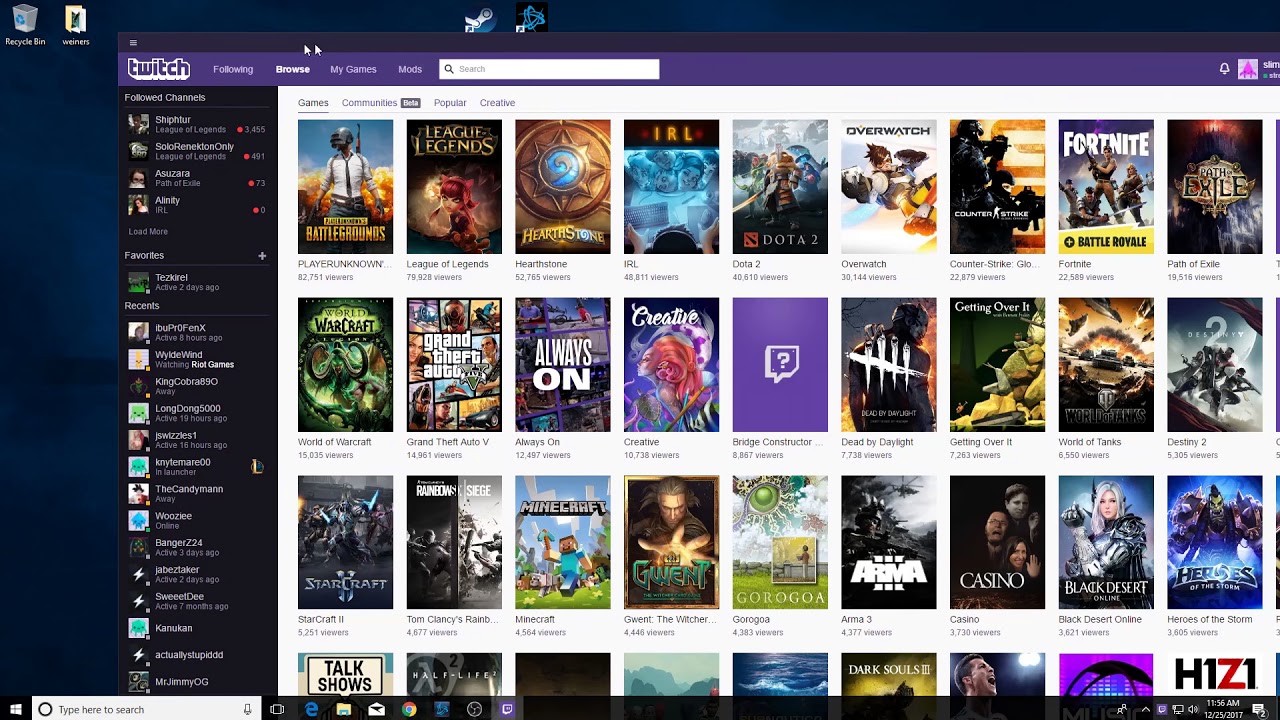Open the Mods section

410,69
